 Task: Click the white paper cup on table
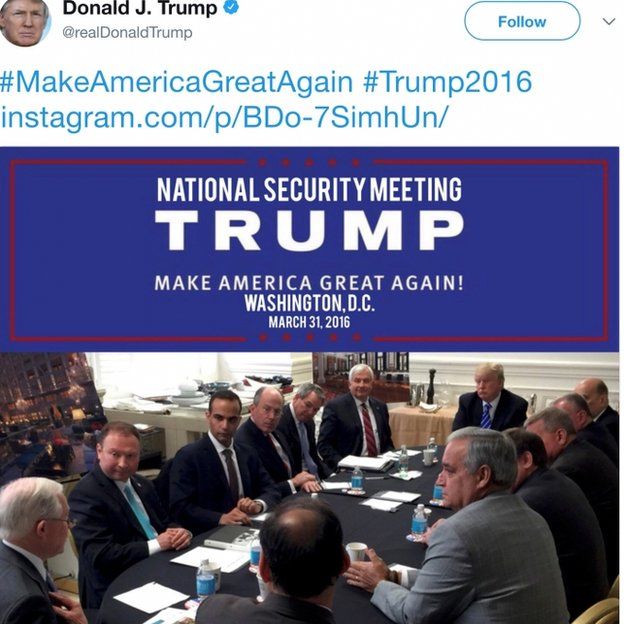click(356, 552)
